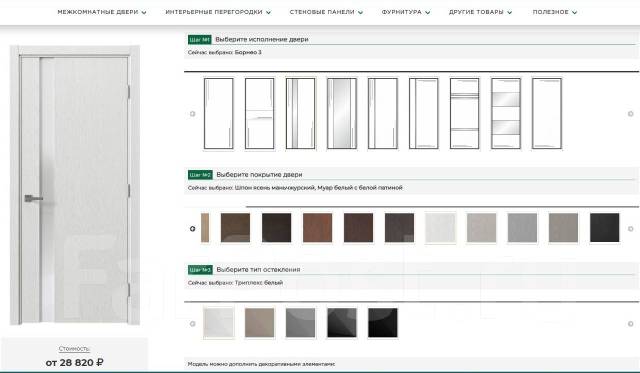The image size is (640, 373).
Task: Select door design with wide central mirror
Action: [342, 113]
